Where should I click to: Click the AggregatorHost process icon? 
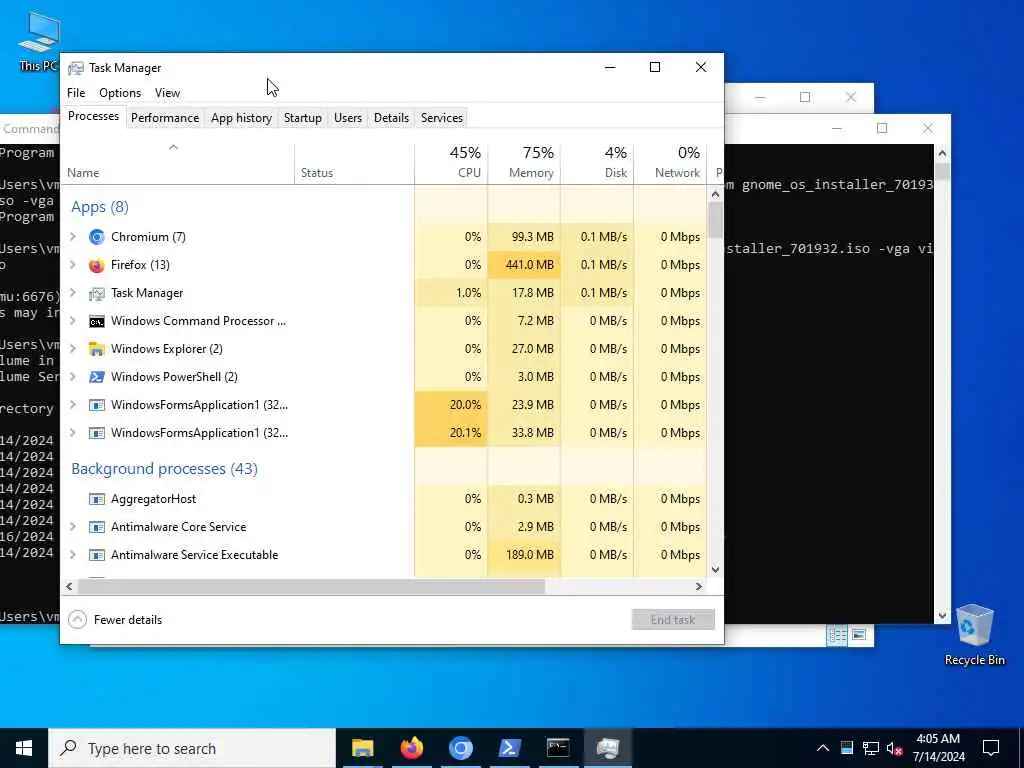[x=97, y=499]
